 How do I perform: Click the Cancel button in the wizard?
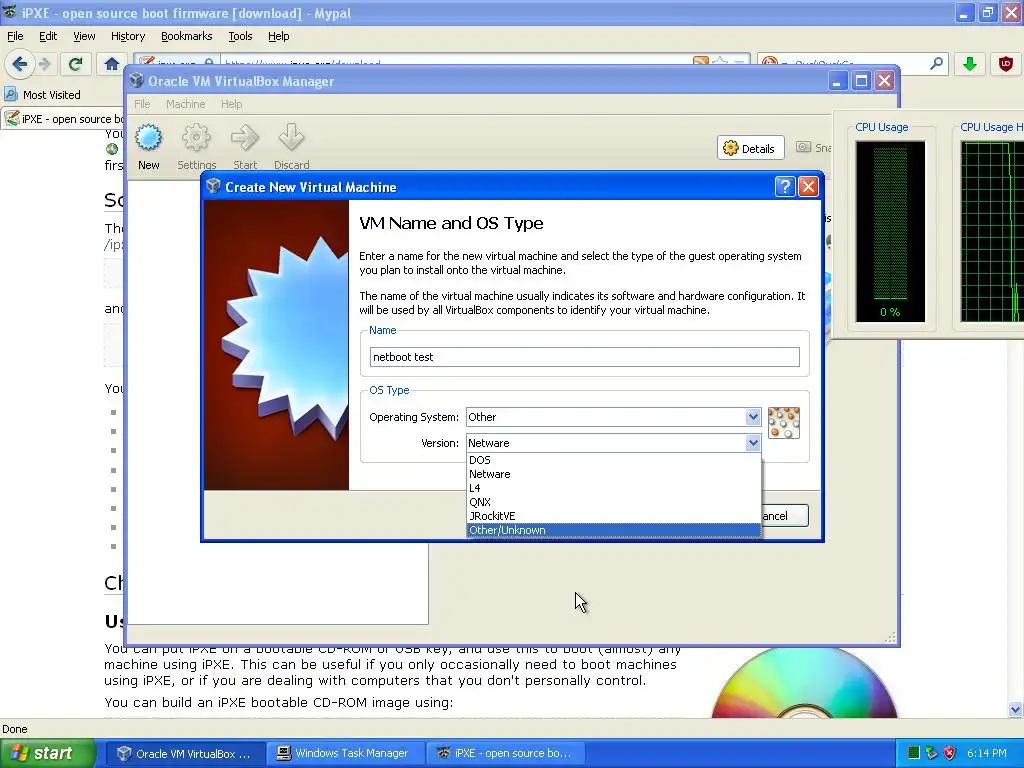tap(784, 516)
